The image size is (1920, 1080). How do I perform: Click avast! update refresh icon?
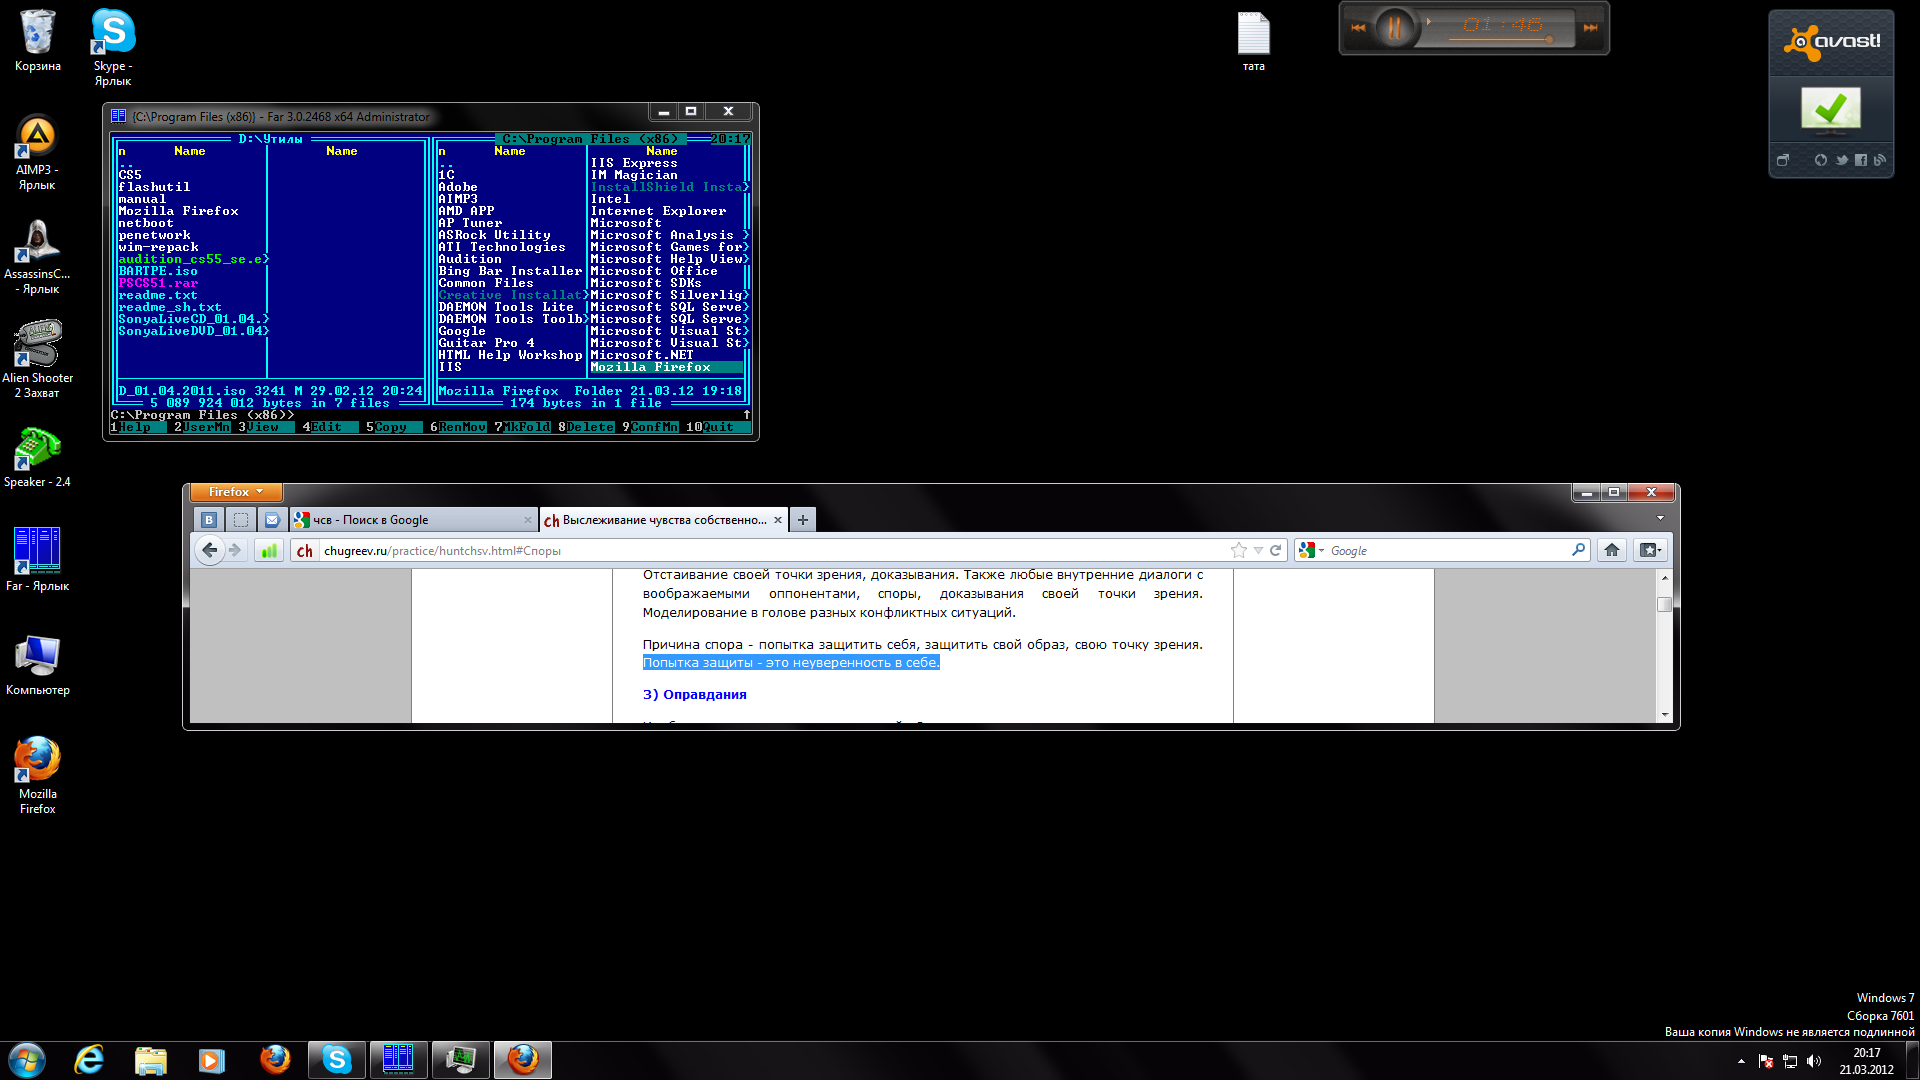[x=1820, y=160]
